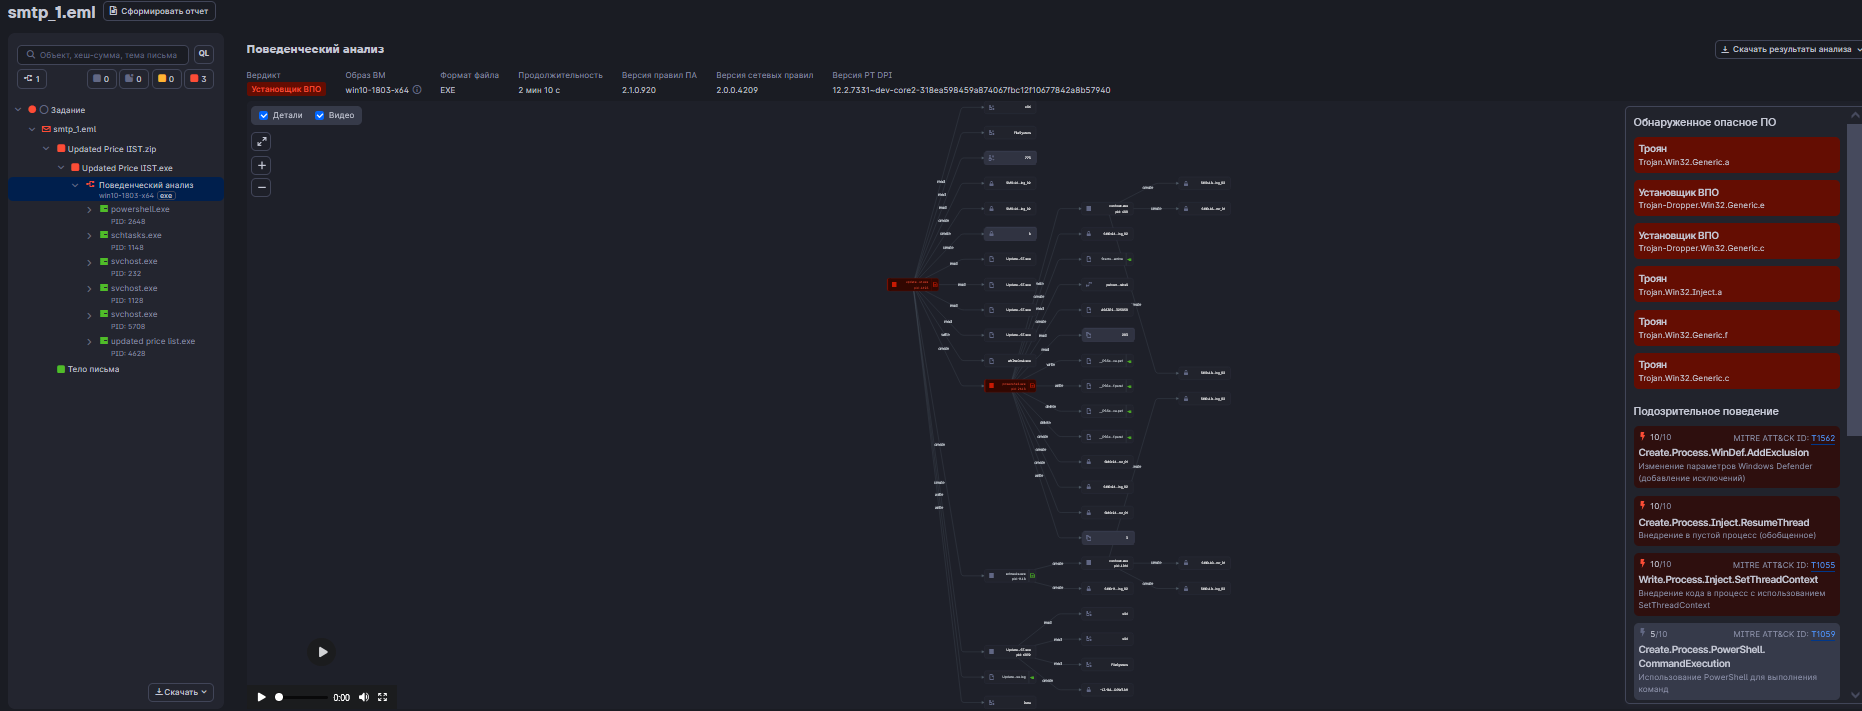Click the info icon next to win10-1803-x64
The height and width of the screenshot is (711, 1862).
417,90
